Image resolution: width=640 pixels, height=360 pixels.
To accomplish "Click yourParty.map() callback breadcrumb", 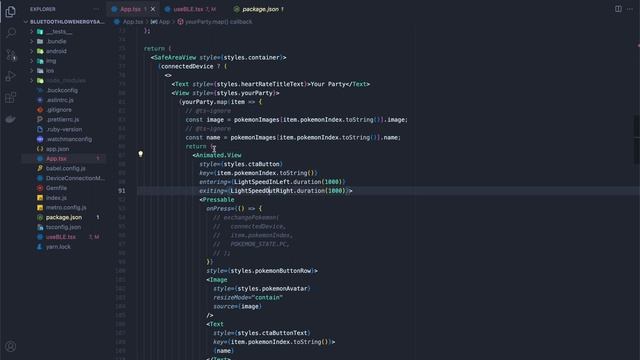I will [218, 22].
